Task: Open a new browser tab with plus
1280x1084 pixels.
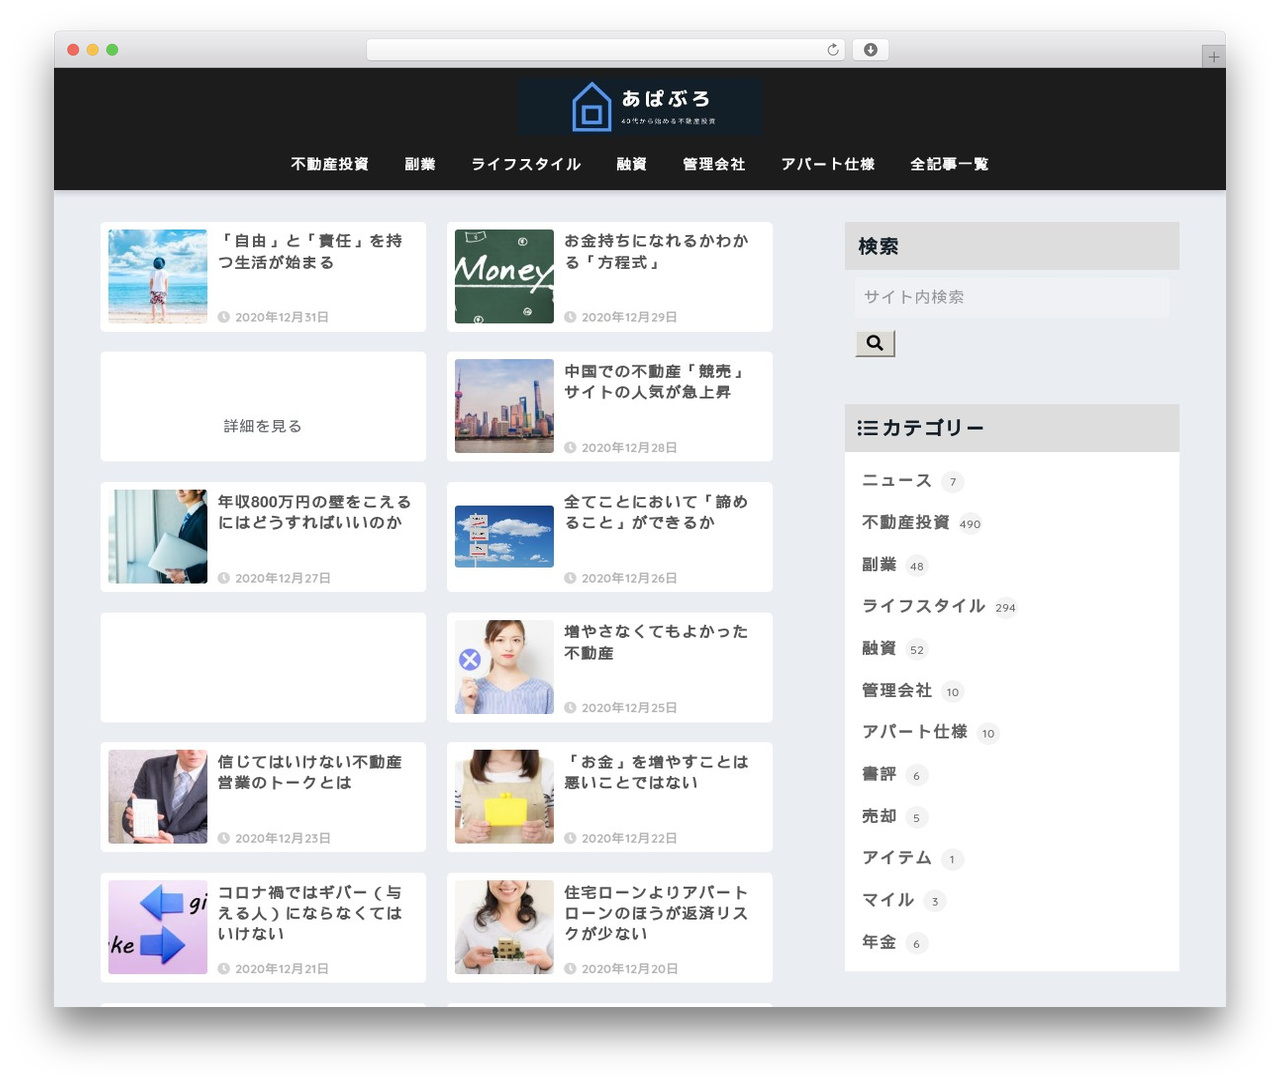Action: pos(1213,57)
